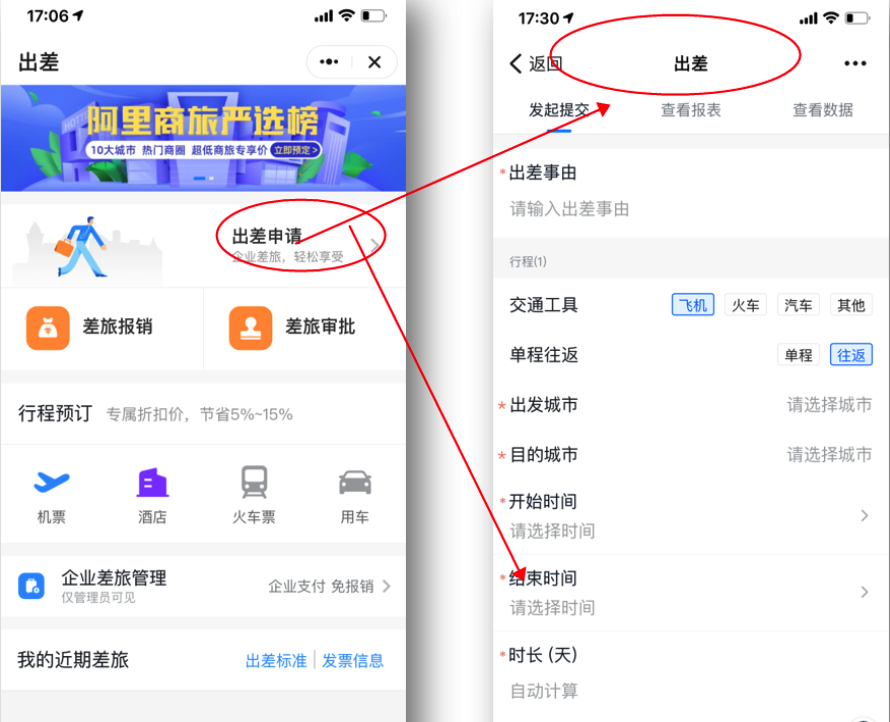The height and width of the screenshot is (722, 890).
Task: Switch to the 发起提交 tab
Action: (559, 110)
